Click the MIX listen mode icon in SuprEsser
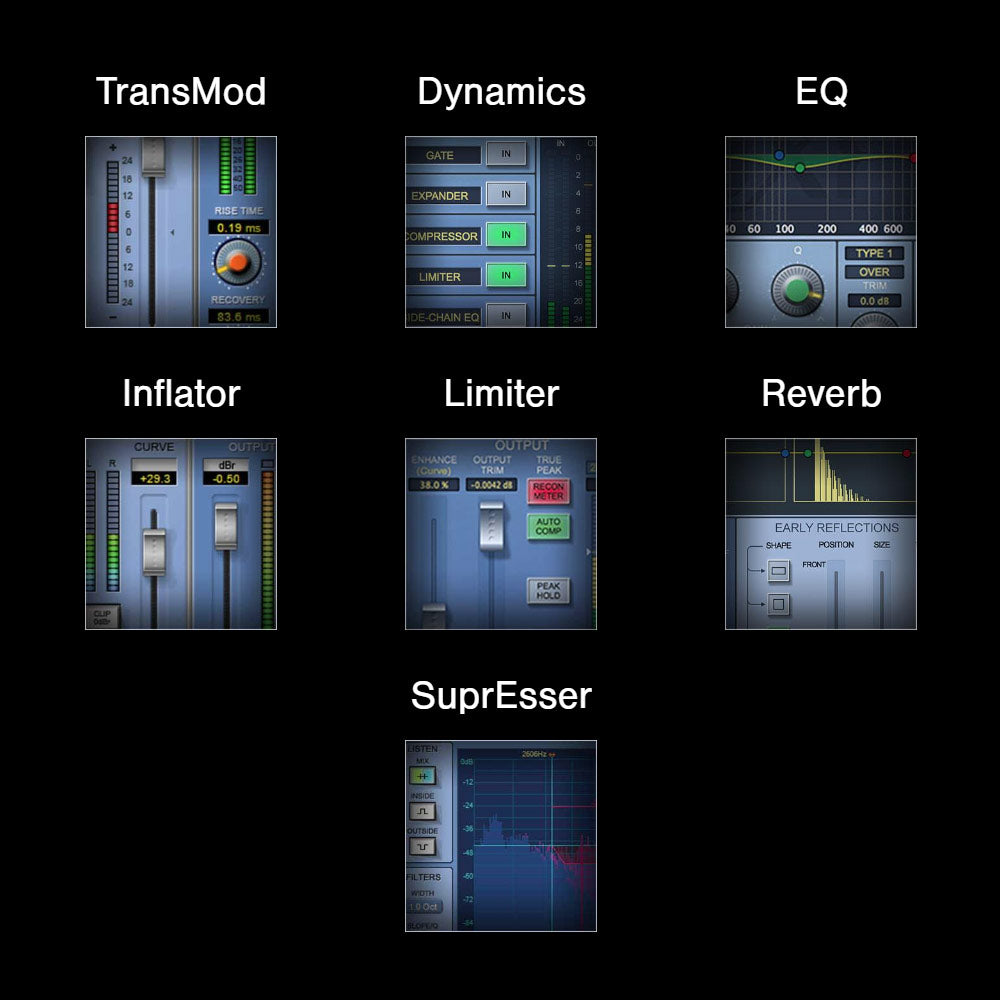 (x=424, y=775)
